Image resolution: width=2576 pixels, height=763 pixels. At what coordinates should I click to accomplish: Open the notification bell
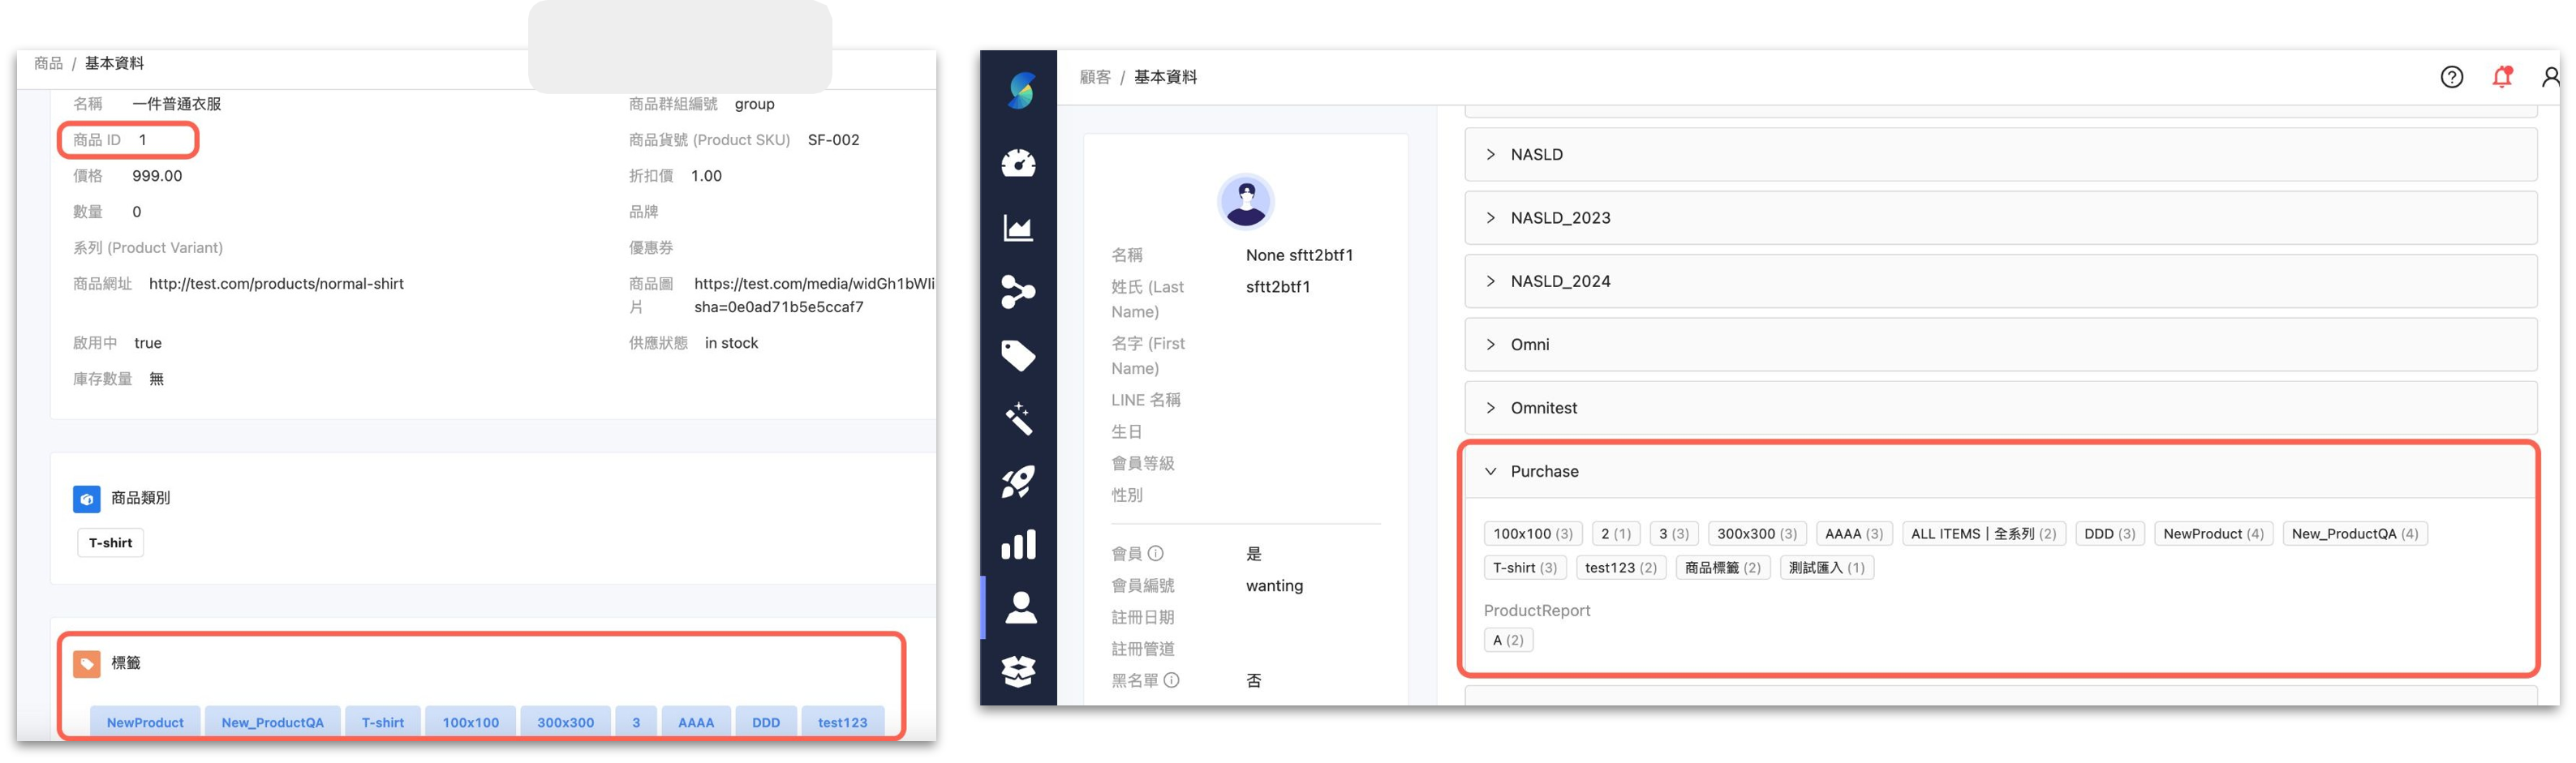pos(2501,76)
